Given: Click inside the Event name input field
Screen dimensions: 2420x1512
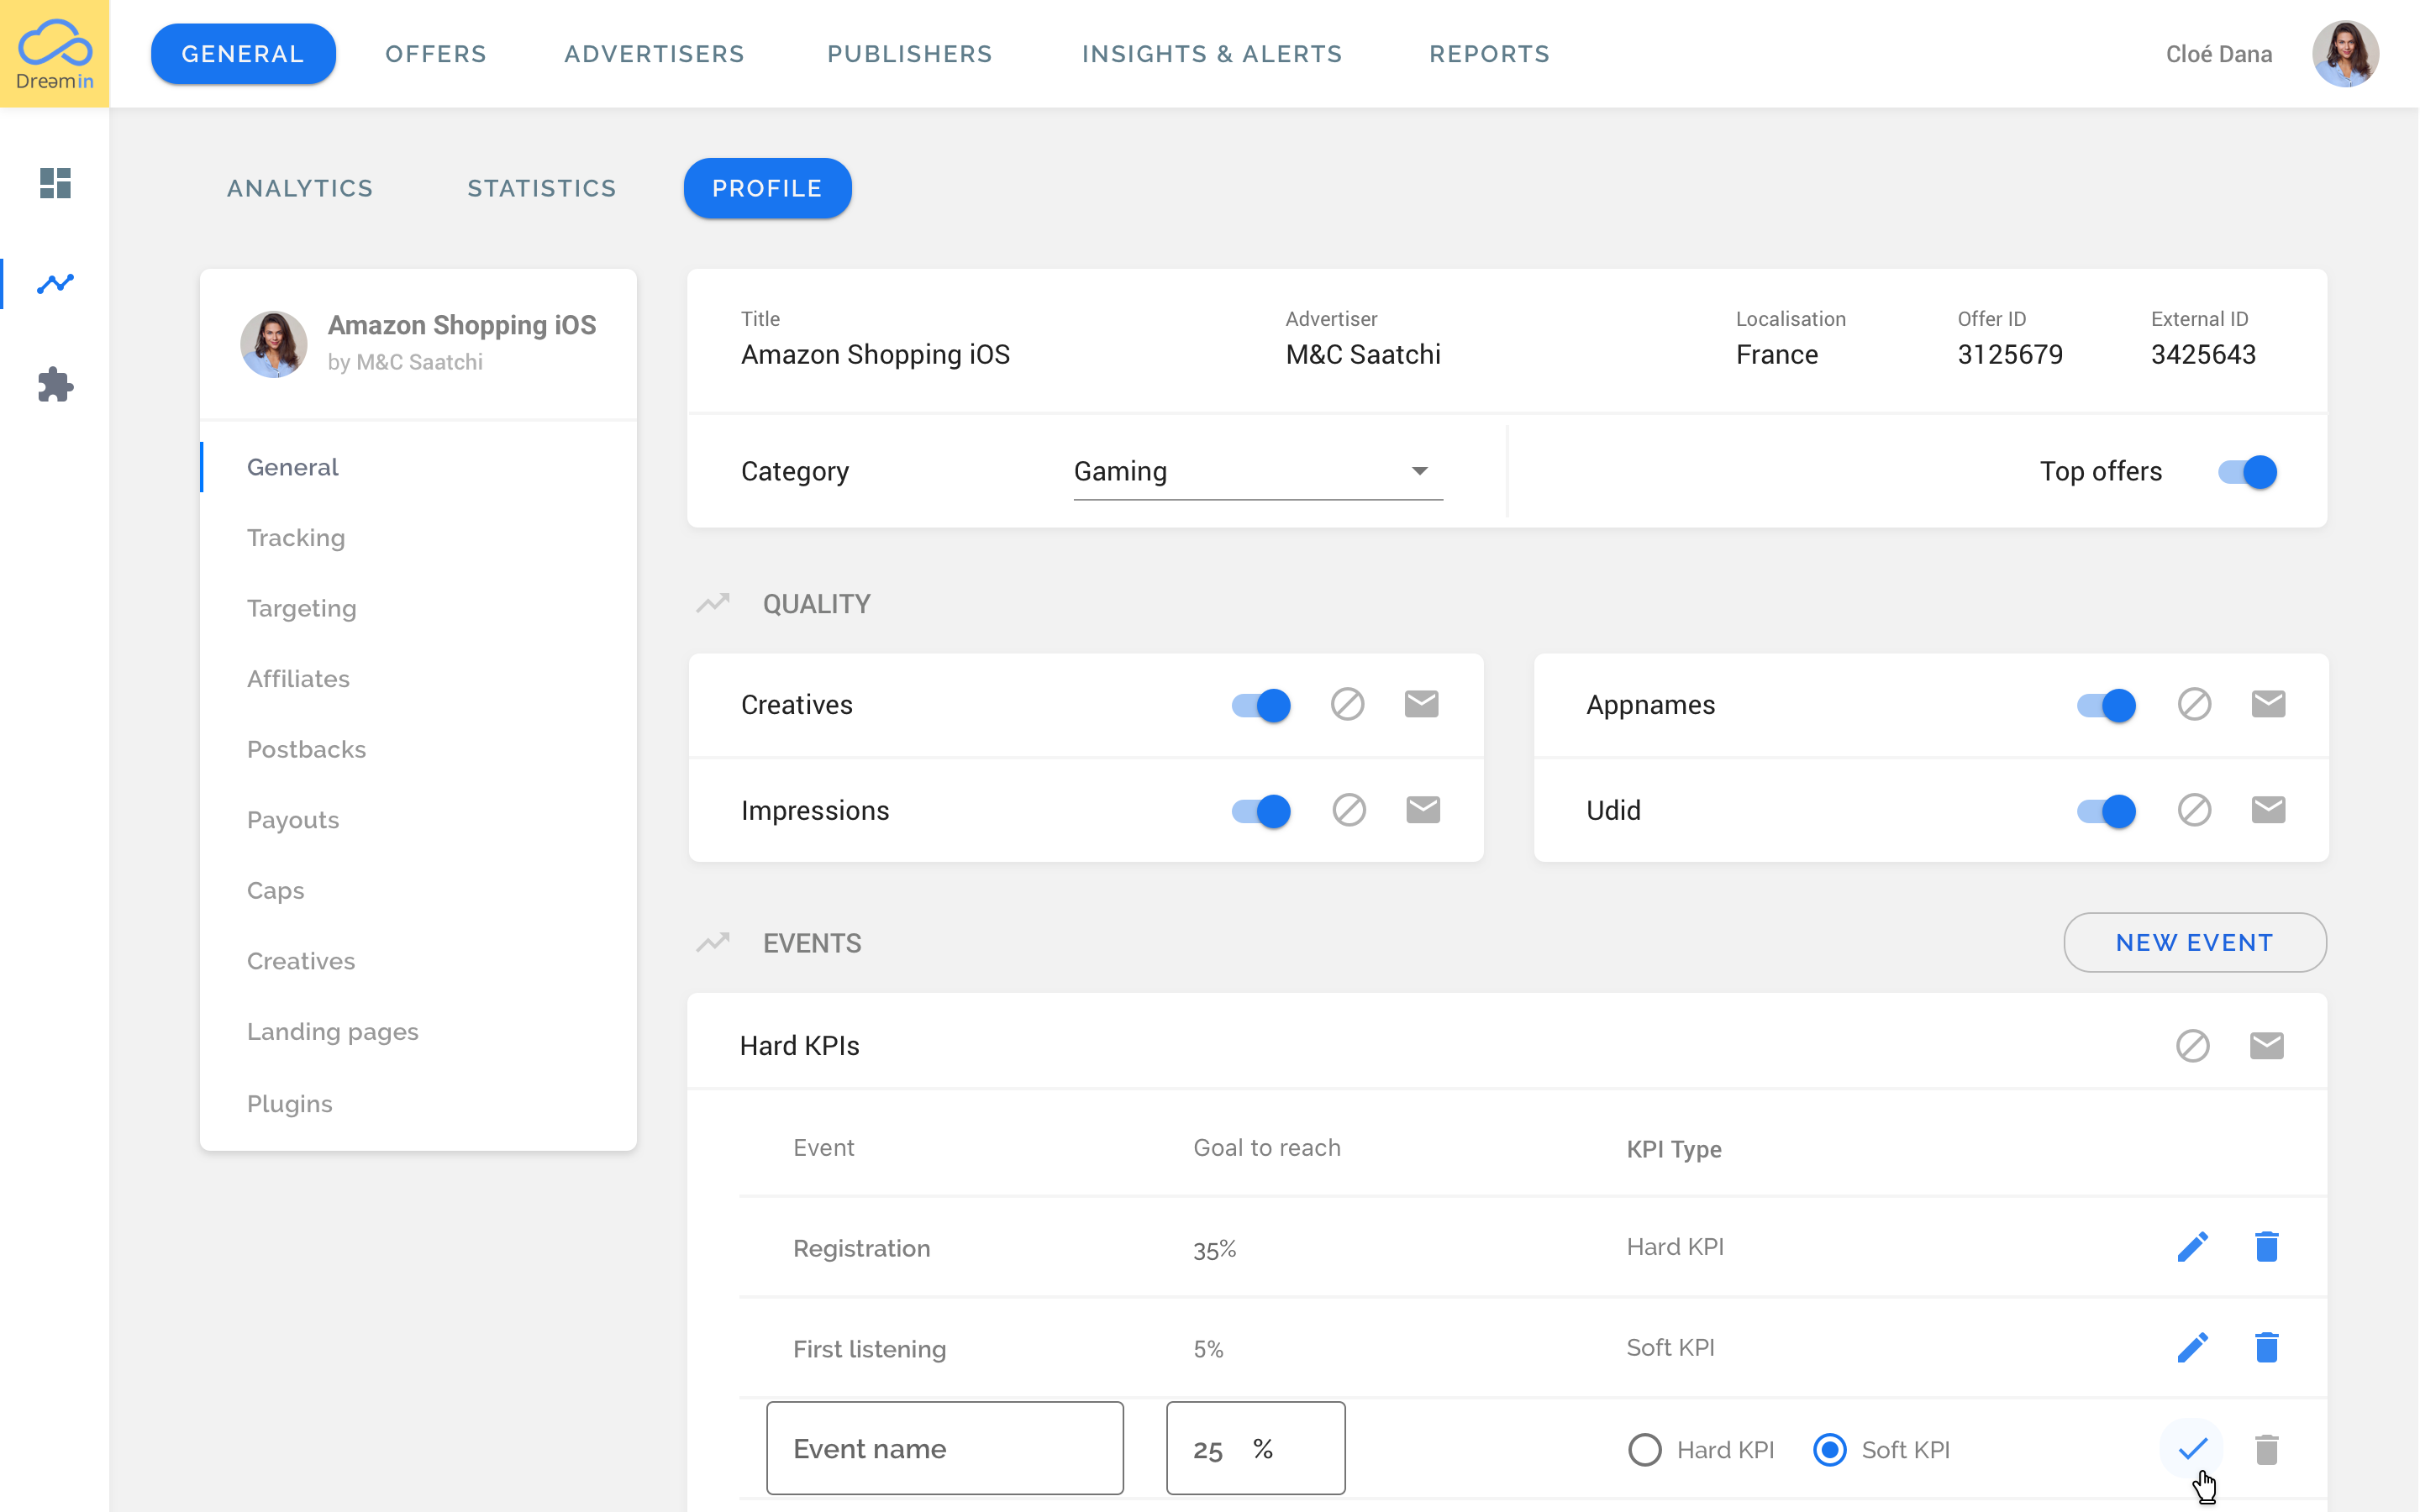Looking at the screenshot, I should [944, 1447].
